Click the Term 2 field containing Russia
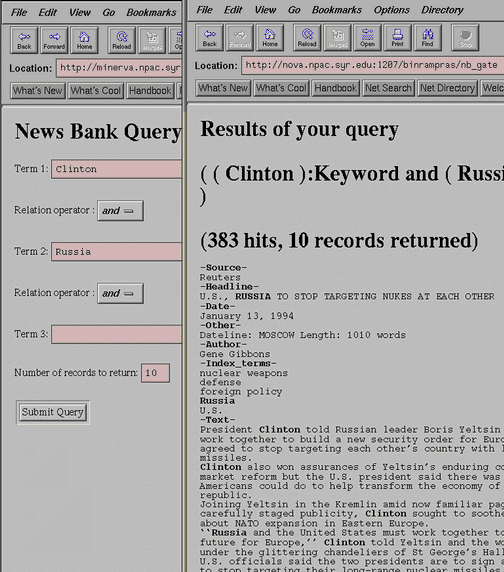Viewport: 504px width, 572px height. point(116,252)
